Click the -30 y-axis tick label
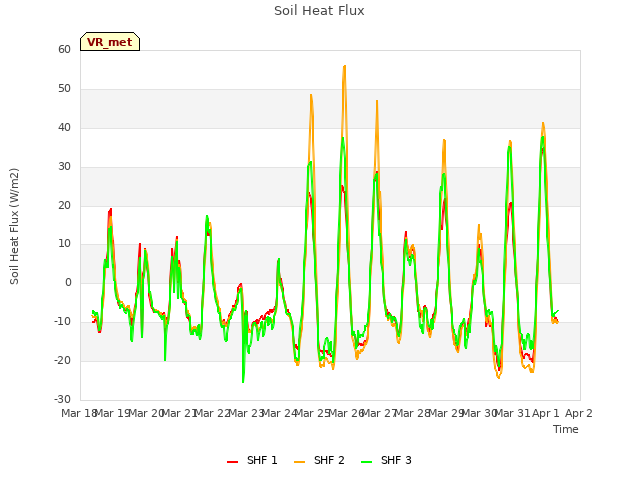The height and width of the screenshot is (480, 640). [62, 399]
